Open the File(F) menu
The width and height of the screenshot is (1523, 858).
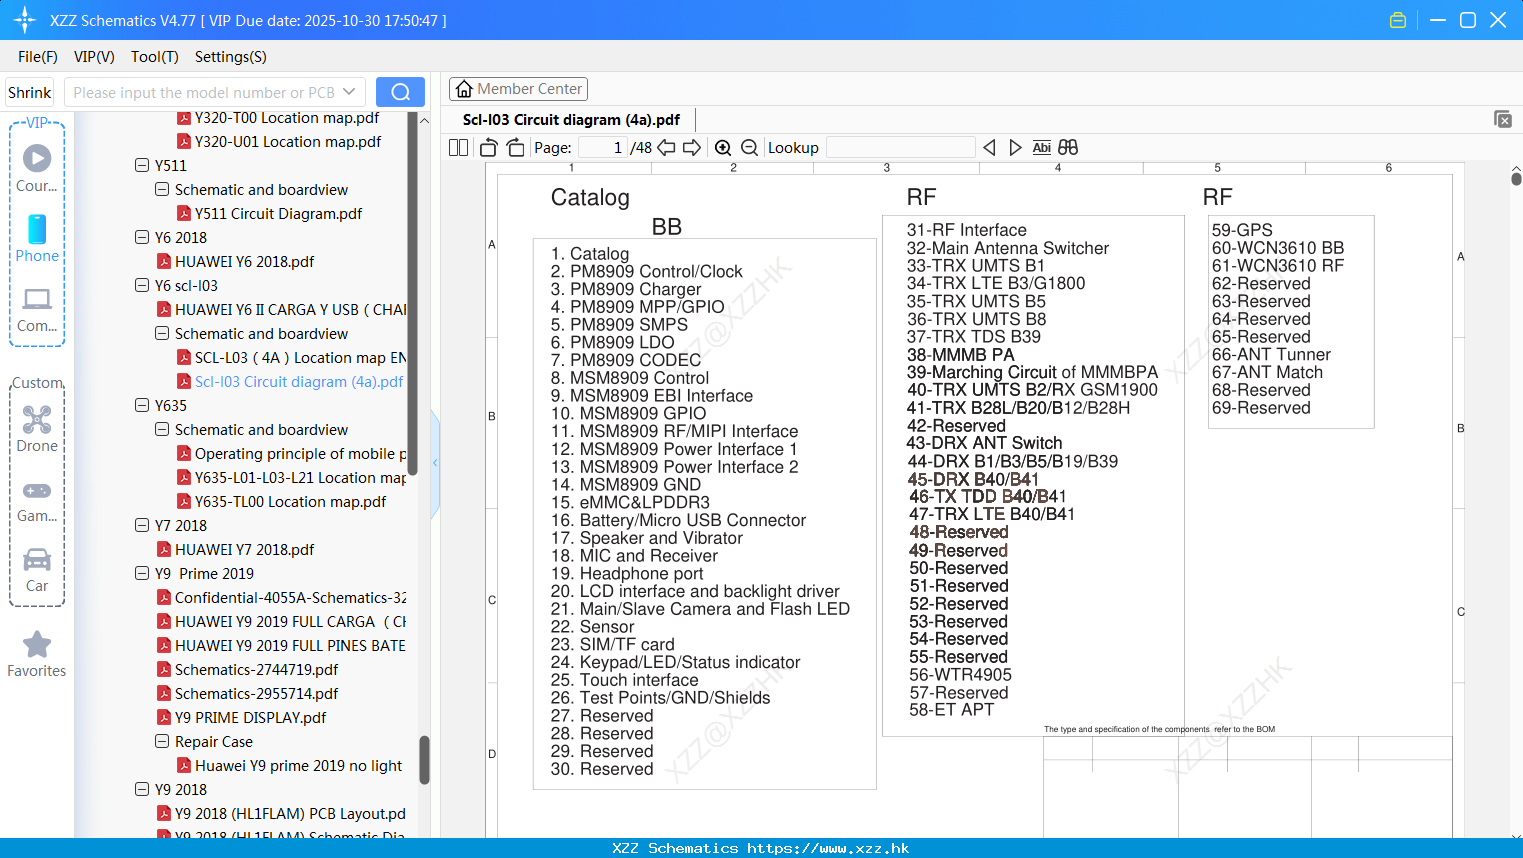(38, 57)
